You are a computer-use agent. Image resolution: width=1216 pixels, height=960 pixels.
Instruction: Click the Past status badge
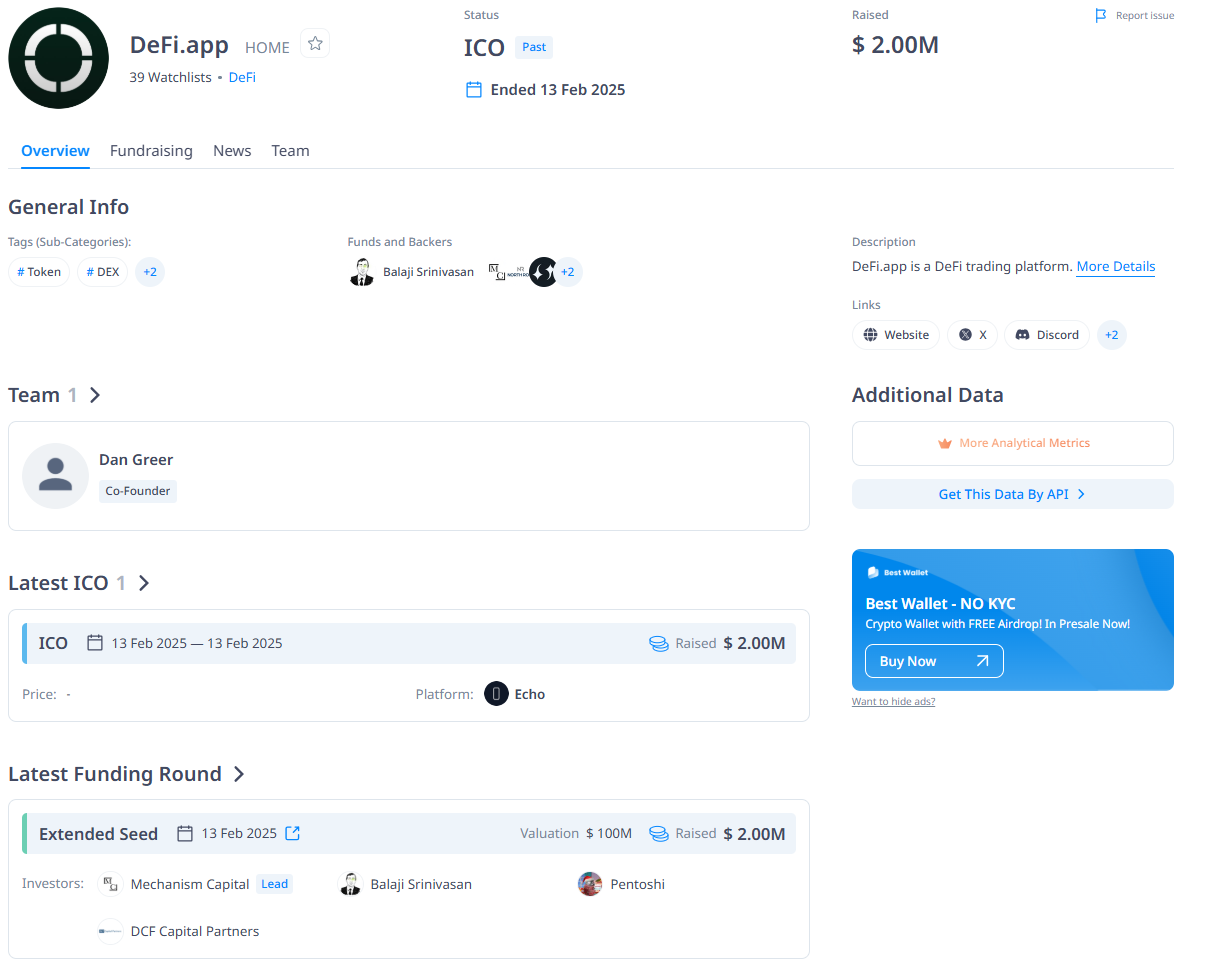534,47
